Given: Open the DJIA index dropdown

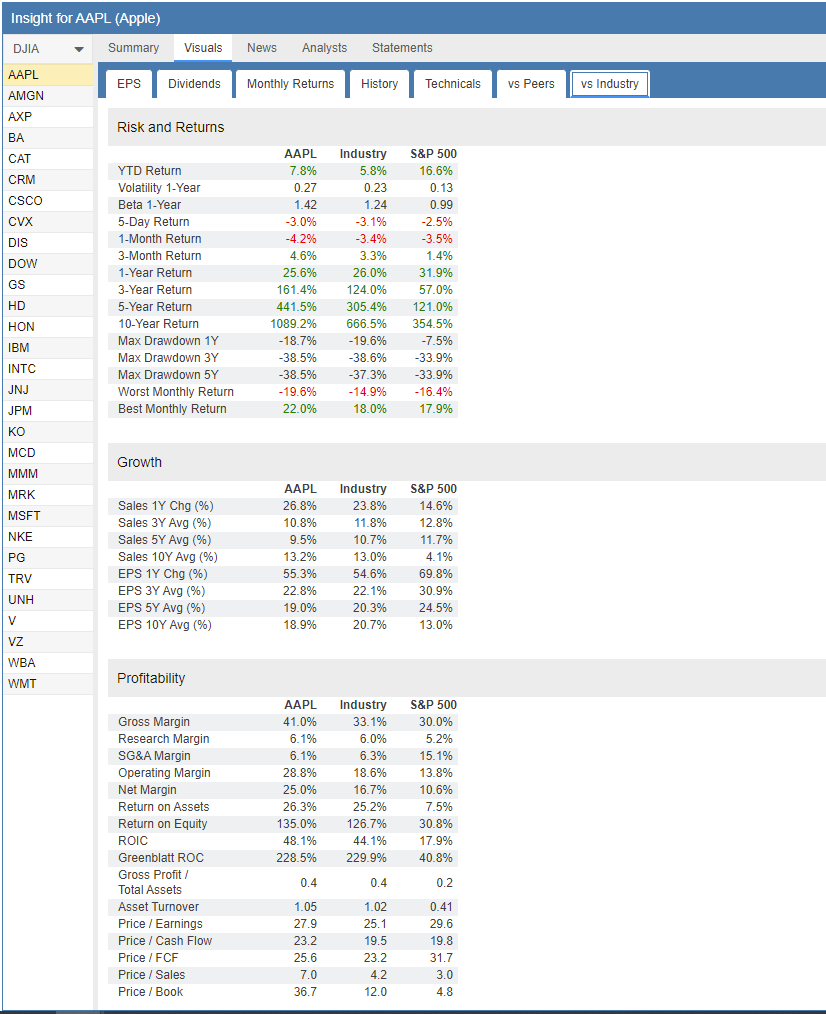Looking at the screenshot, I should (x=48, y=49).
